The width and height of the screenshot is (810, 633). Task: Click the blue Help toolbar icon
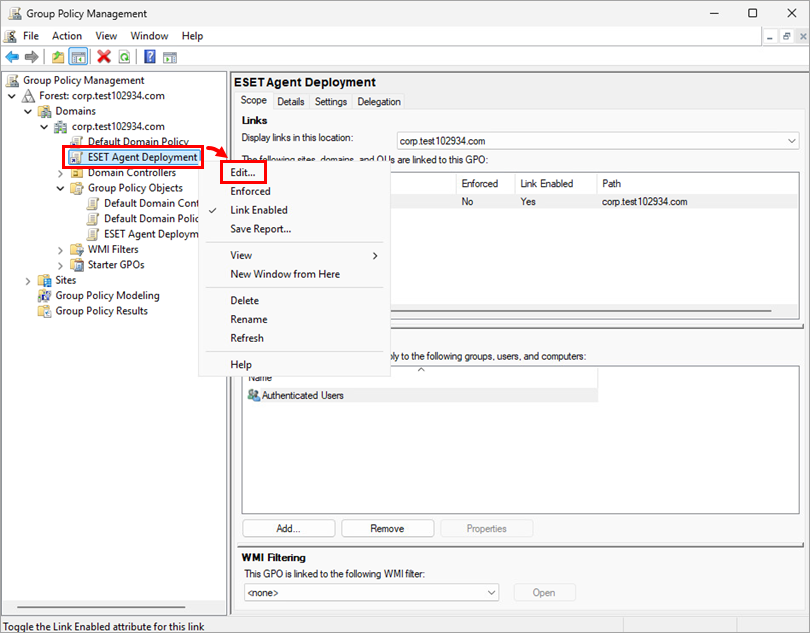pyautogui.click(x=150, y=57)
